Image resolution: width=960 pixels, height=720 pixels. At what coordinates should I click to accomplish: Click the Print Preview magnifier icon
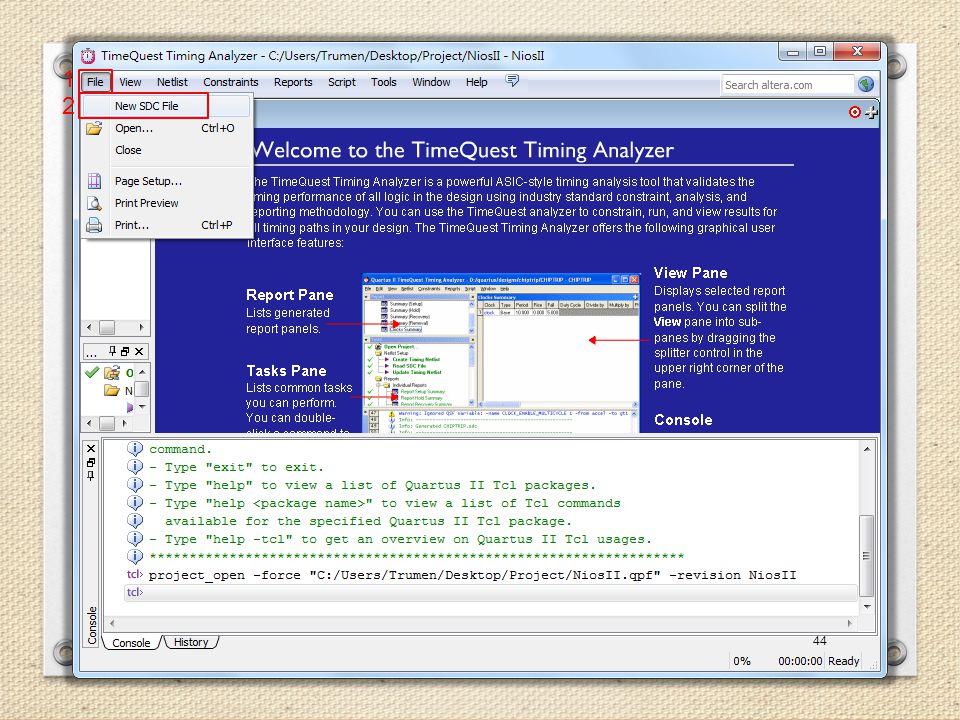(x=94, y=203)
